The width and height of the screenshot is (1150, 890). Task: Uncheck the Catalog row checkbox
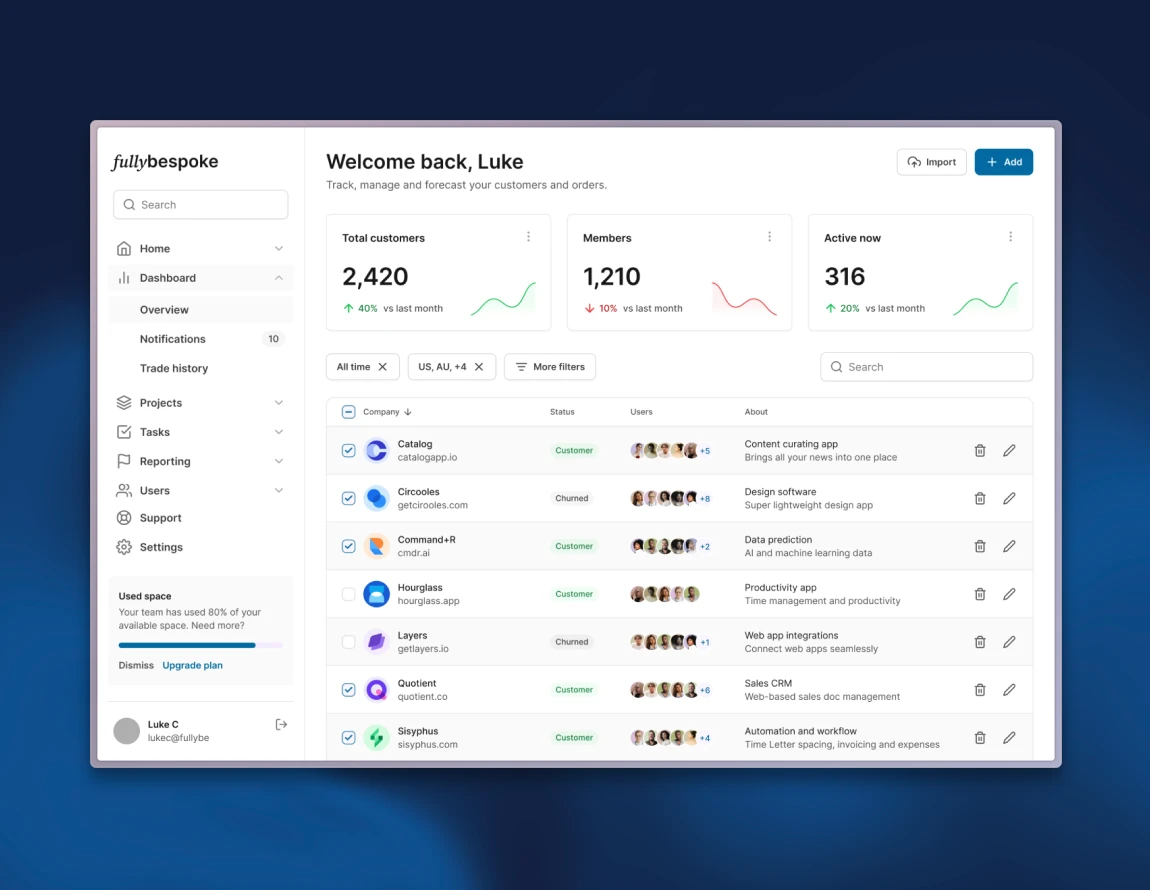point(348,451)
